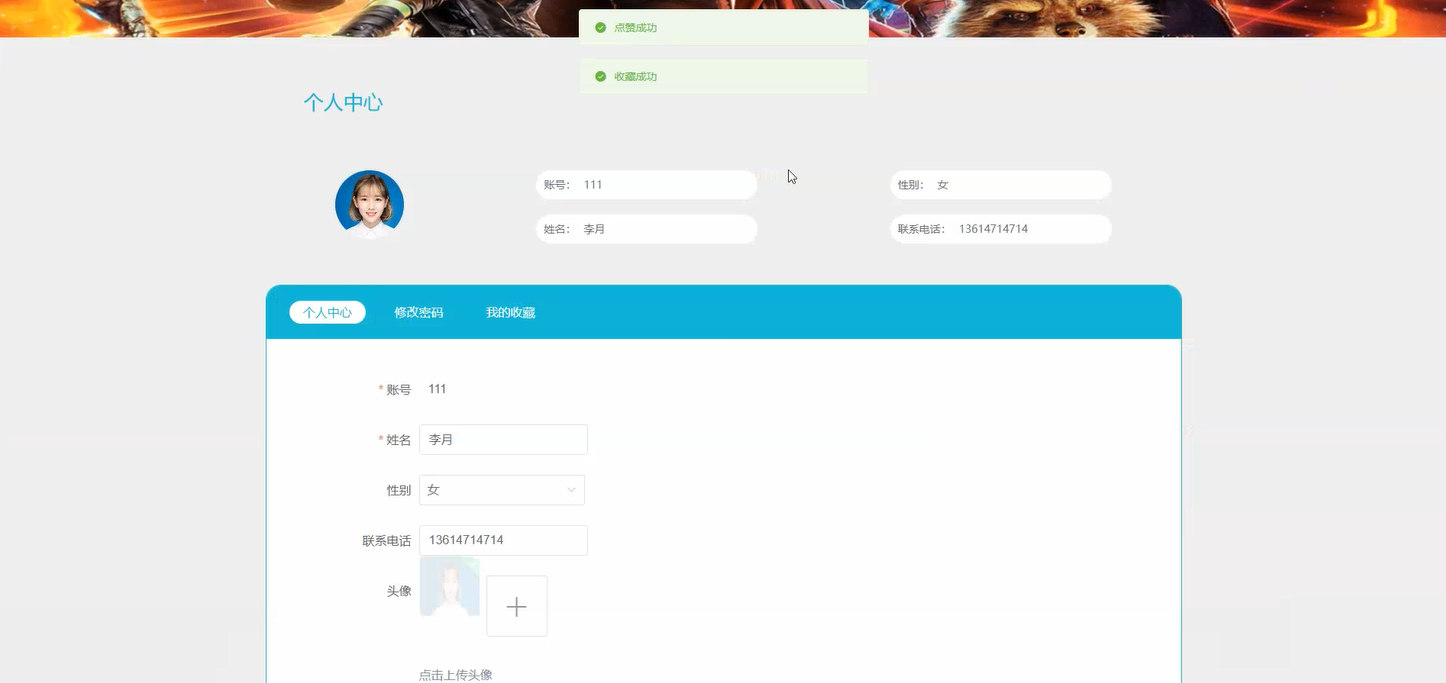Expand the gender combo box showing 女

coord(501,489)
